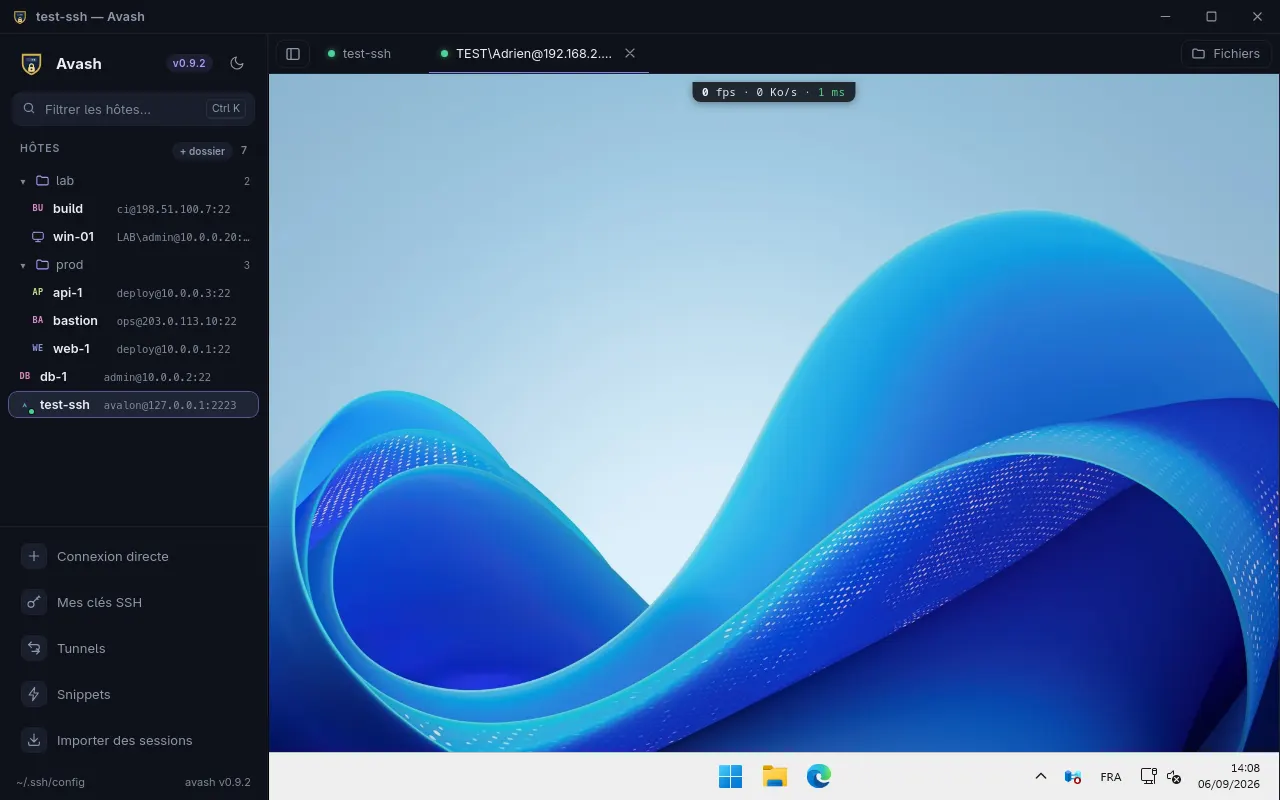Image resolution: width=1280 pixels, height=800 pixels.
Task: Click the avash v0.9.2 footer text
Action: pyautogui.click(x=218, y=782)
